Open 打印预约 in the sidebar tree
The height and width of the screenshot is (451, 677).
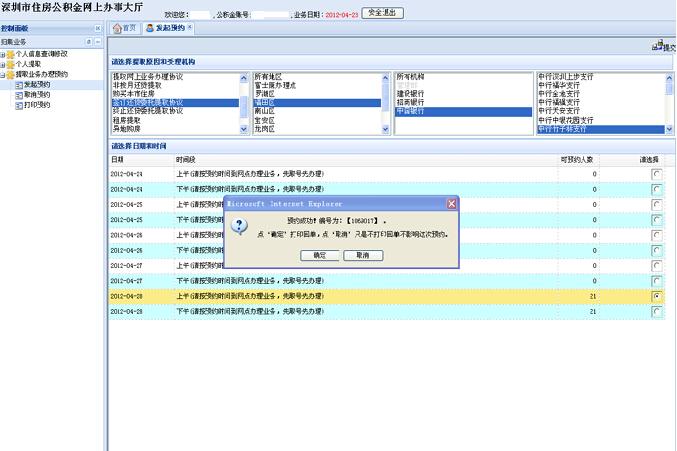pyautogui.click(x=37, y=104)
